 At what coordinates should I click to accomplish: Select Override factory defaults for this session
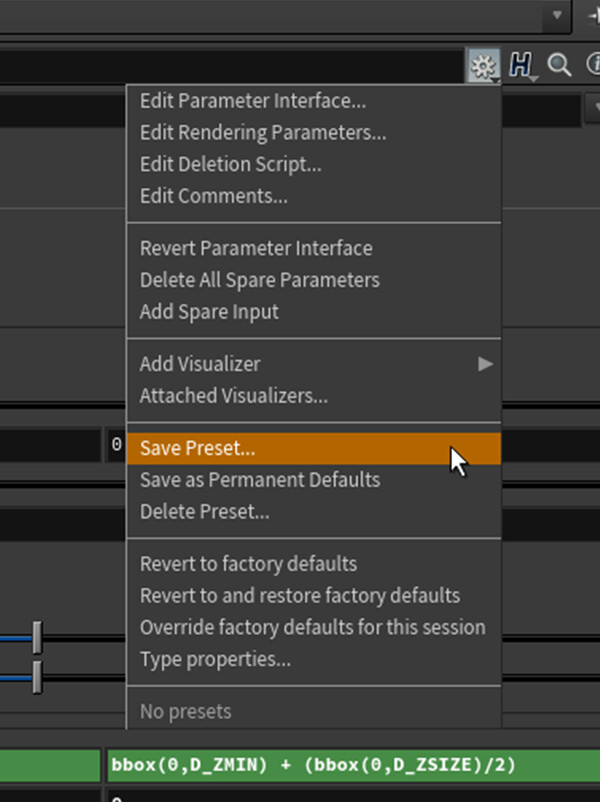pyautogui.click(x=312, y=628)
